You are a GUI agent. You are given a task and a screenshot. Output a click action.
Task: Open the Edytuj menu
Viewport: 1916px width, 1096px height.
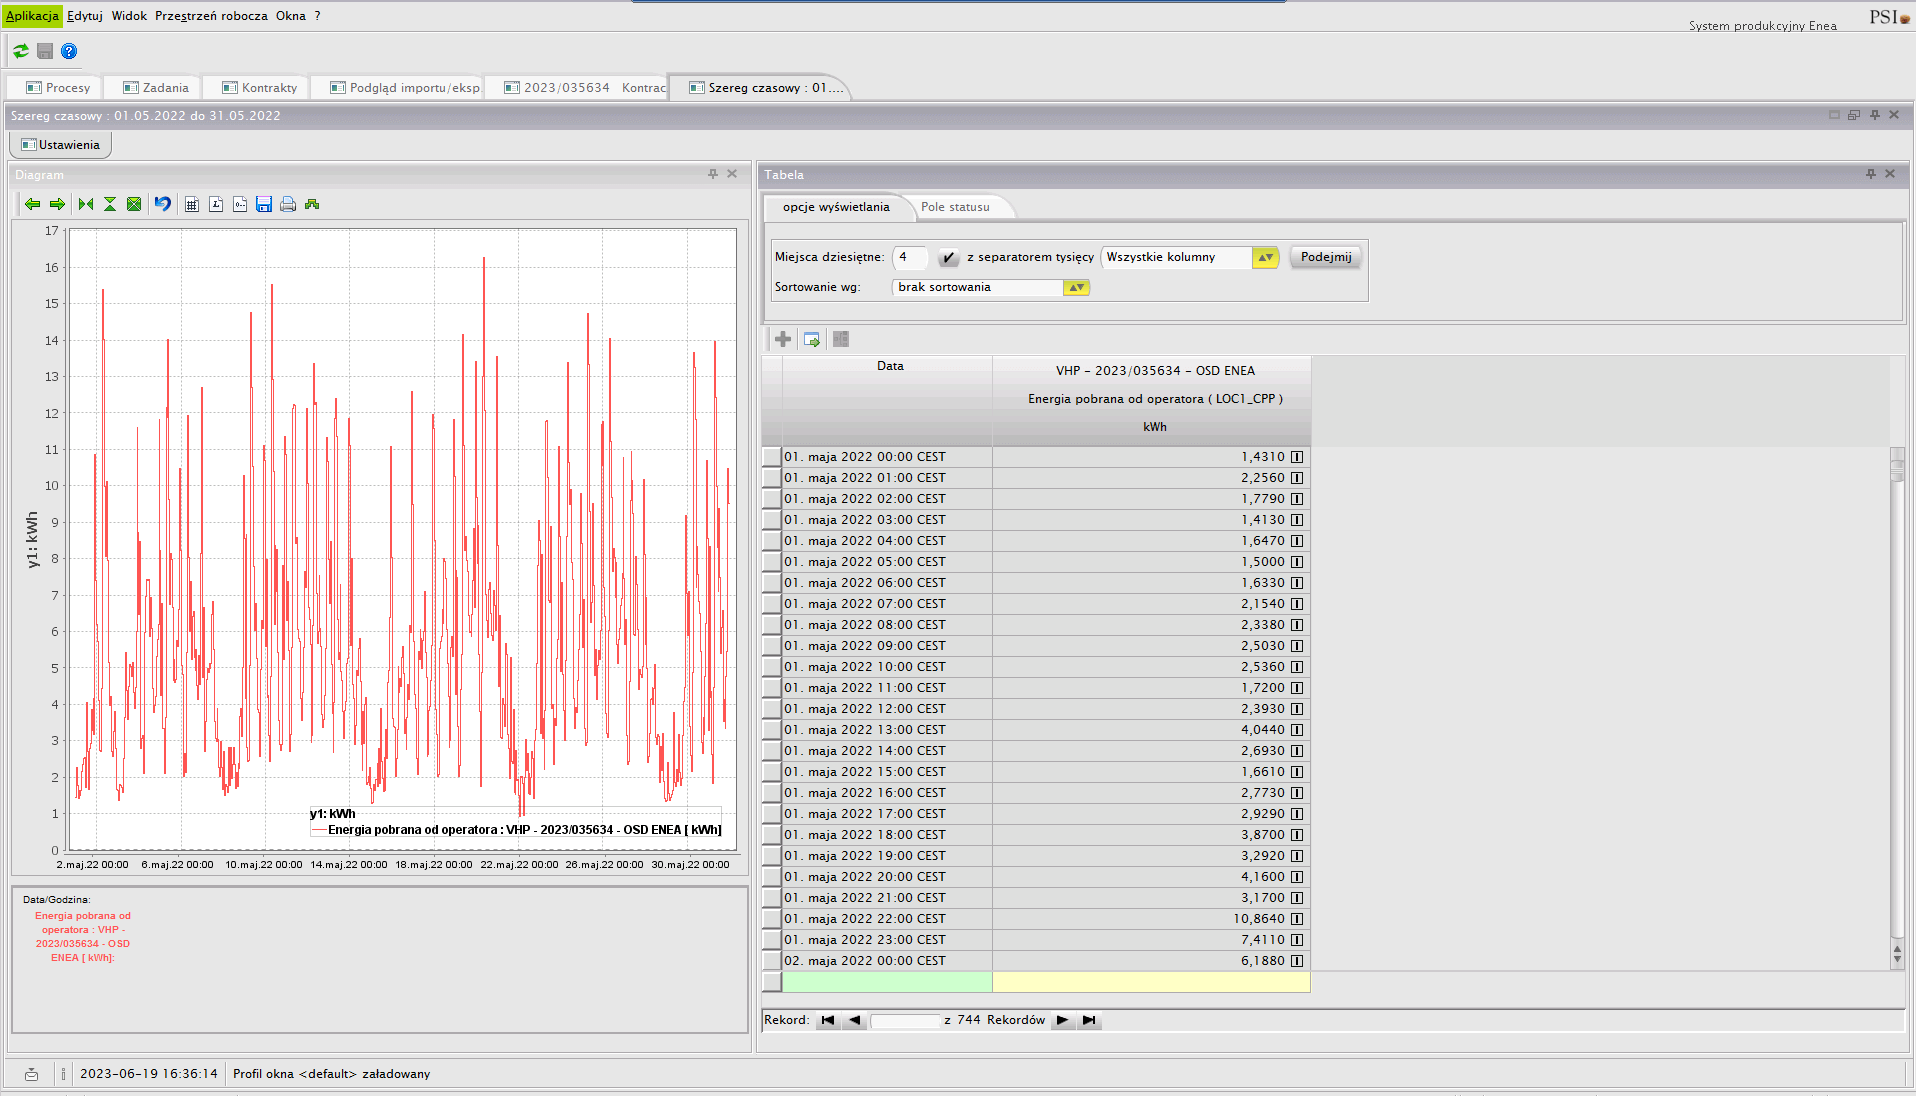85,16
